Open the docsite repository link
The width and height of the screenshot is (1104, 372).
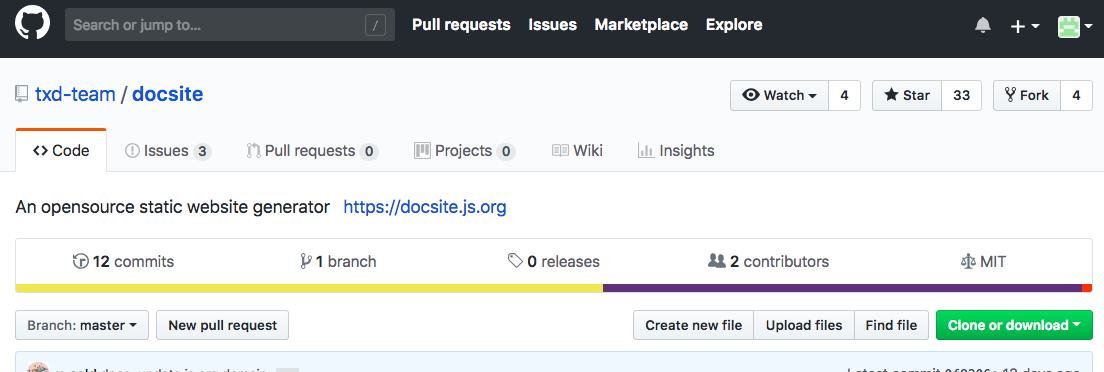[168, 94]
